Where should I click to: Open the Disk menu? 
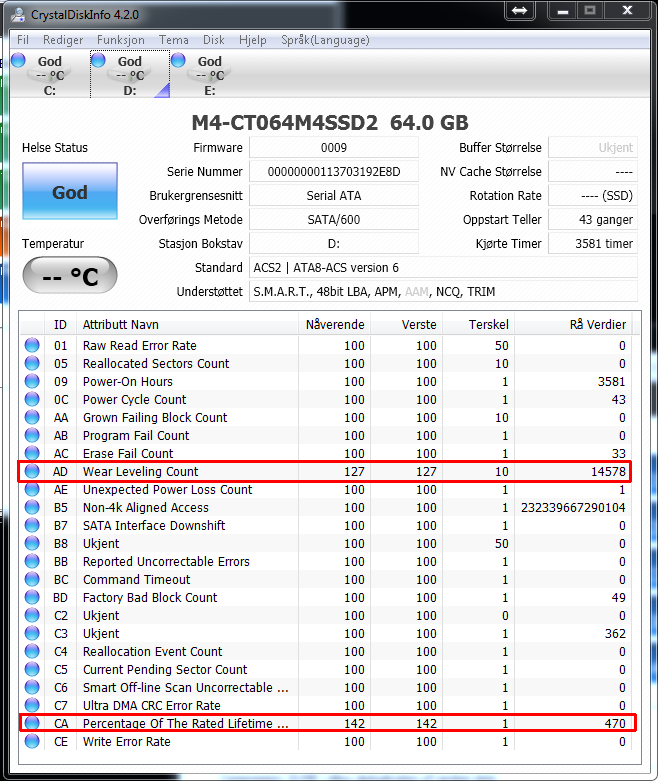tap(213, 40)
